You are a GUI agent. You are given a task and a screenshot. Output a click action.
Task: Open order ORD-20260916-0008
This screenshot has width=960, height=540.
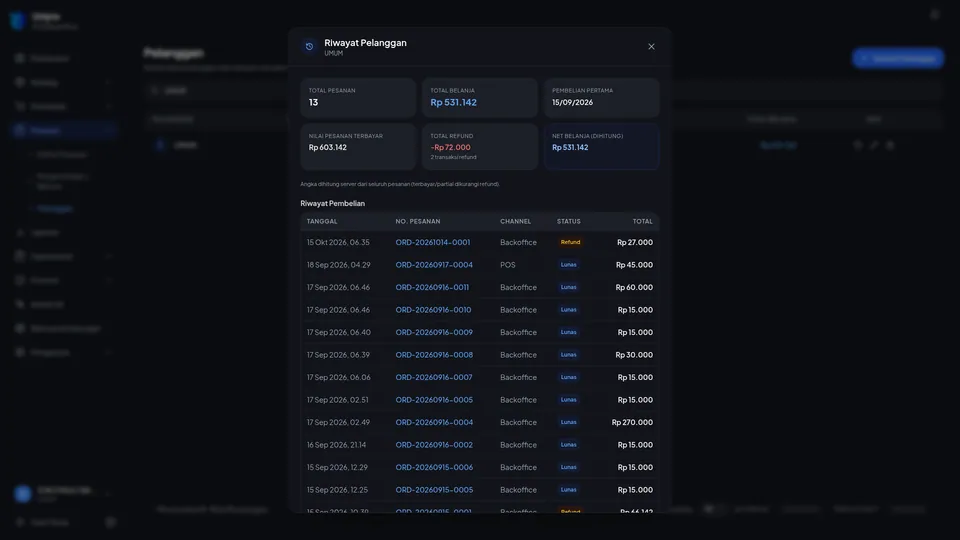pyautogui.click(x=434, y=355)
